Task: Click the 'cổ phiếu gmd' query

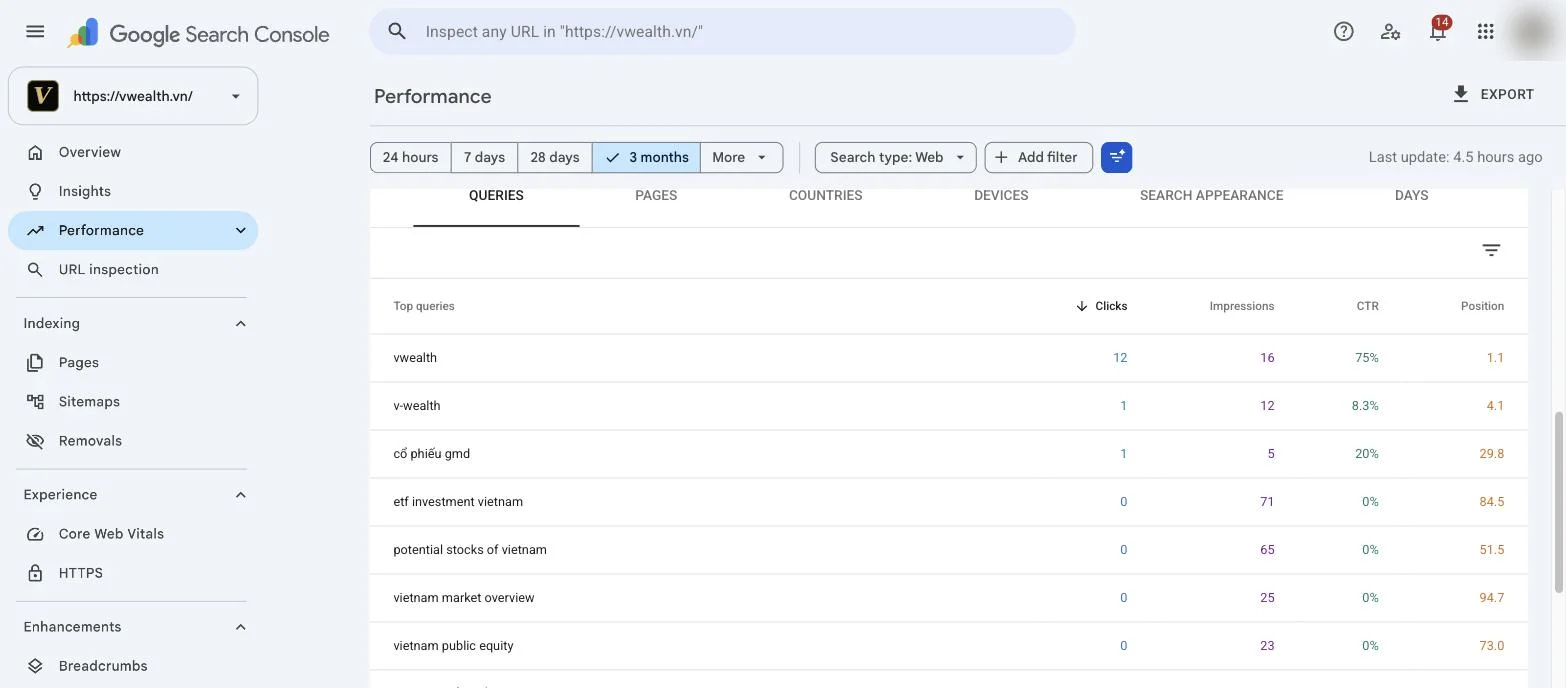Action: tap(431, 454)
